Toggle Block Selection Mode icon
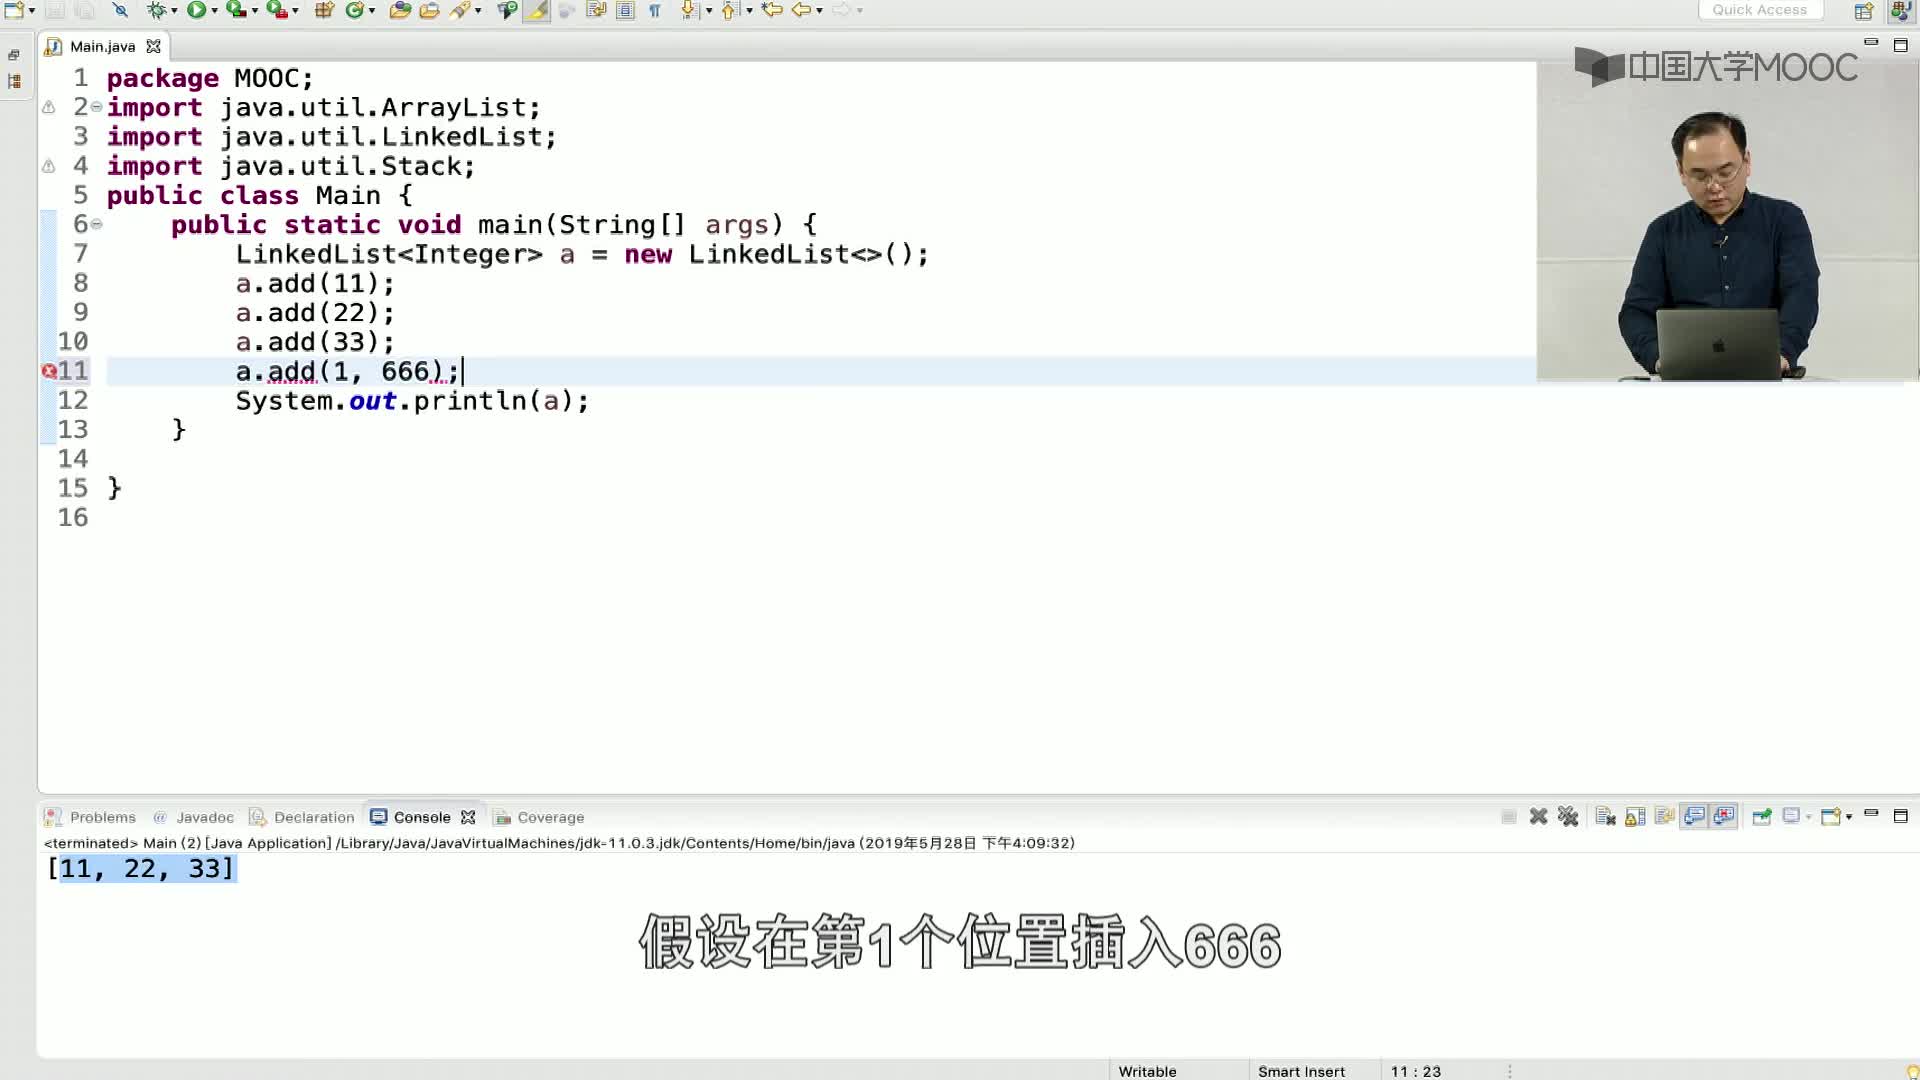1920x1080 pixels. tap(625, 10)
